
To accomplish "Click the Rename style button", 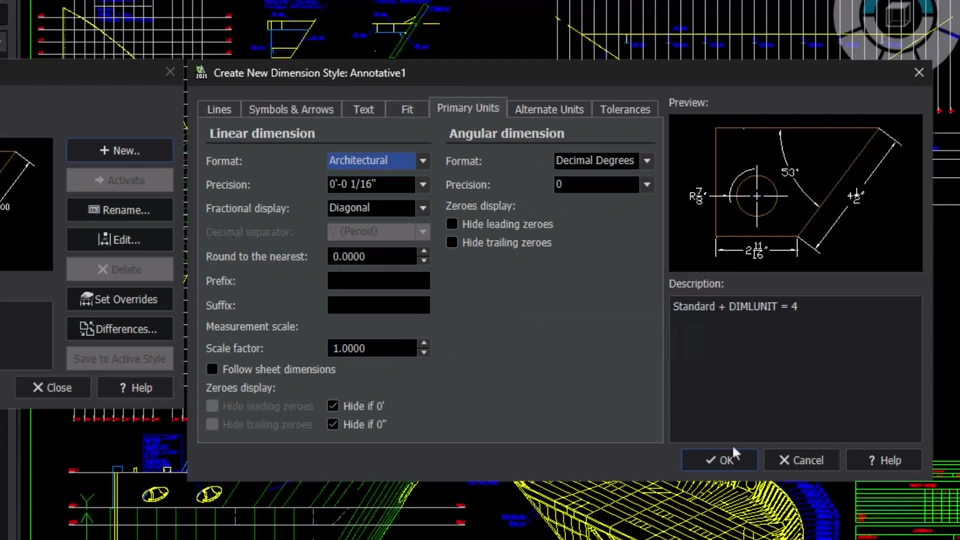I will [119, 210].
